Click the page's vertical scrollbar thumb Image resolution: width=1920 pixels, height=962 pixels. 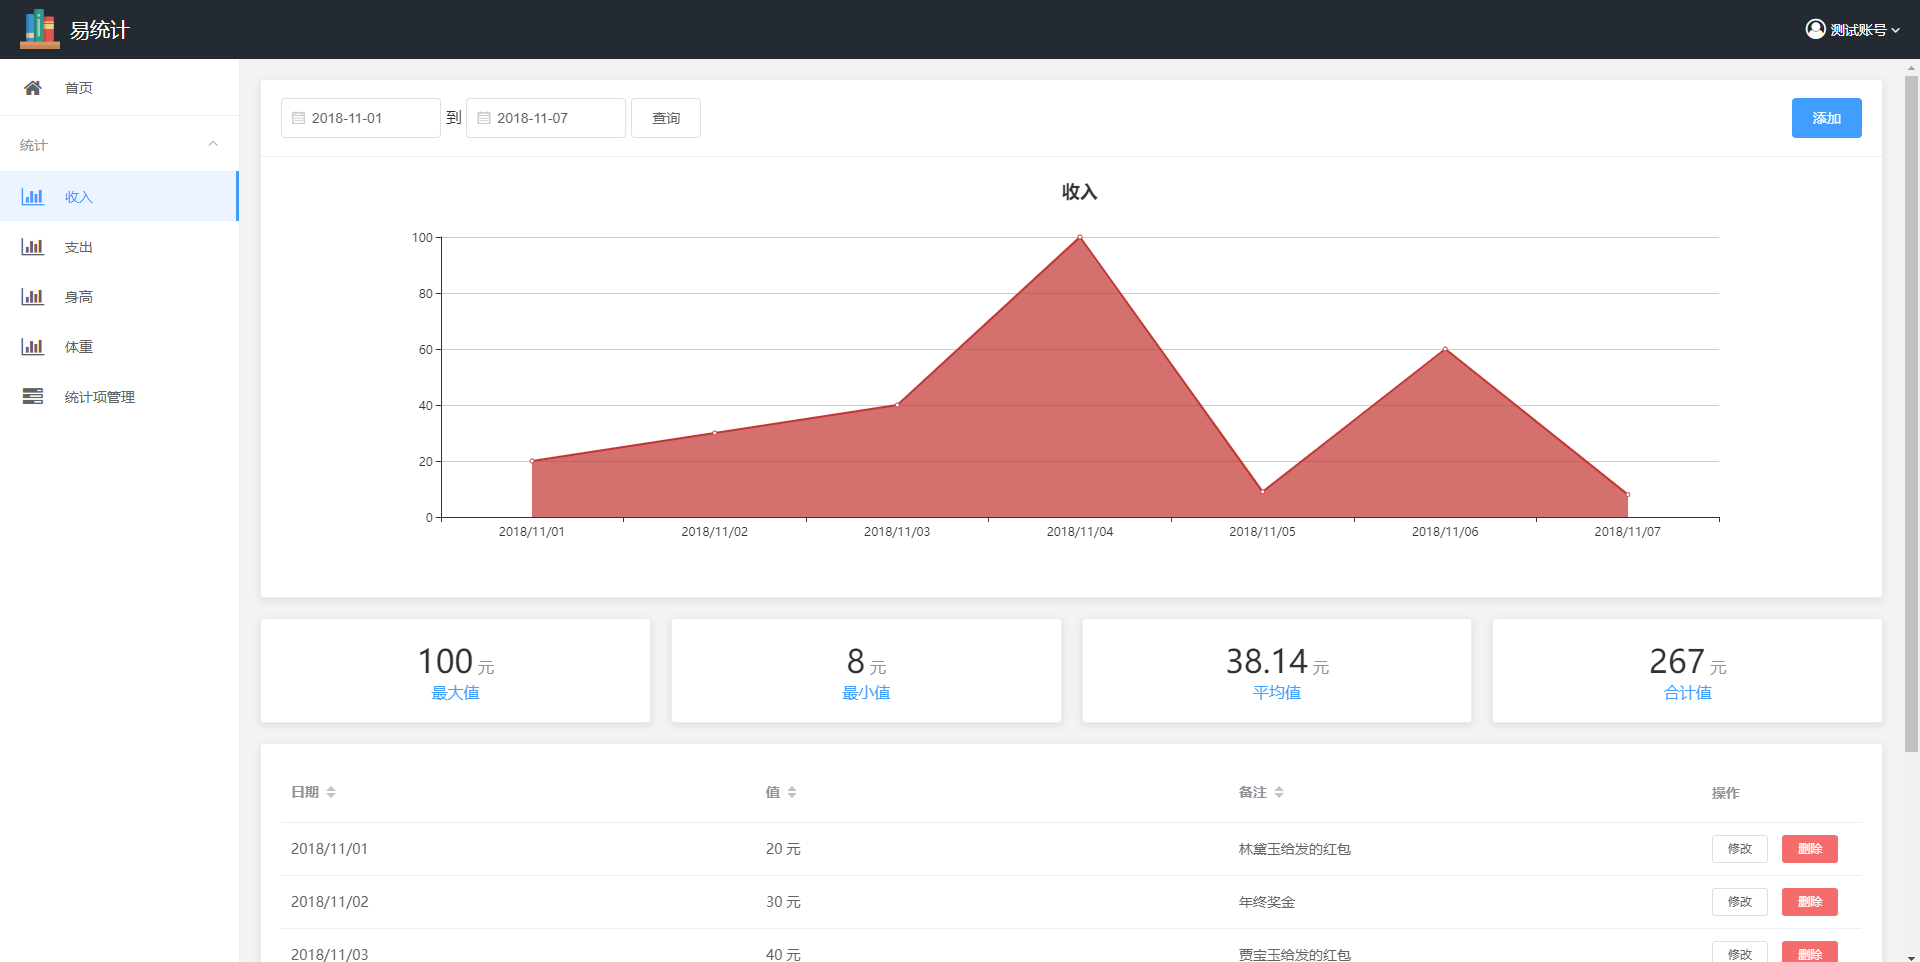(1911, 410)
